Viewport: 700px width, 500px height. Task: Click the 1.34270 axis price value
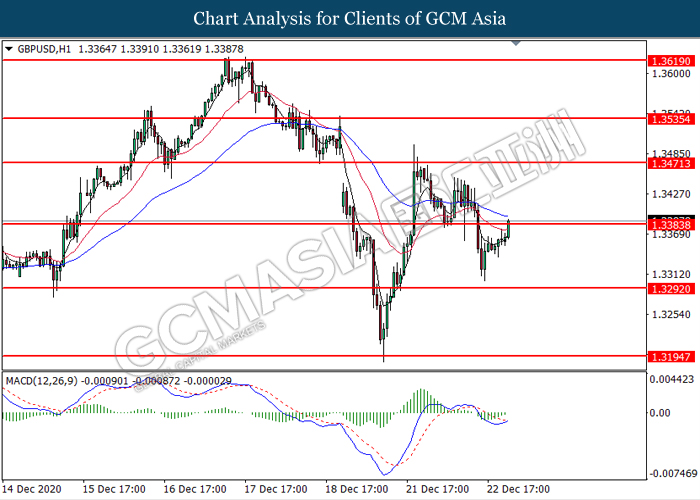(x=671, y=194)
